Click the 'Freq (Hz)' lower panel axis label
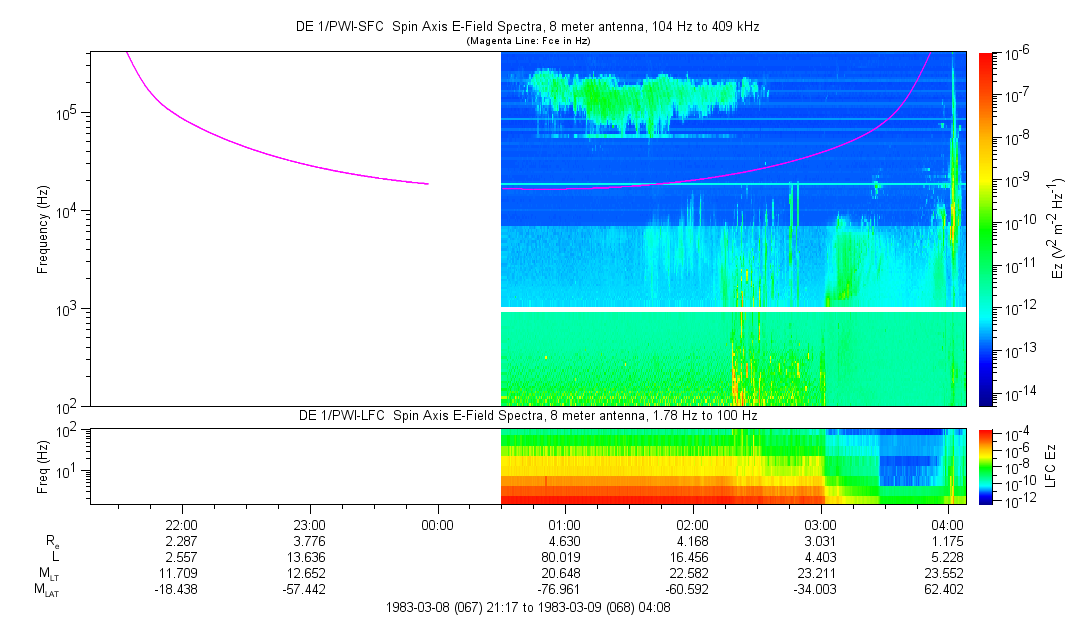 pos(44,465)
